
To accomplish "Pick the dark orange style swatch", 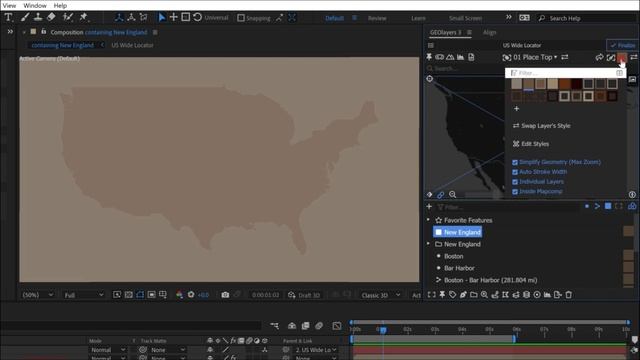I will point(564,84).
